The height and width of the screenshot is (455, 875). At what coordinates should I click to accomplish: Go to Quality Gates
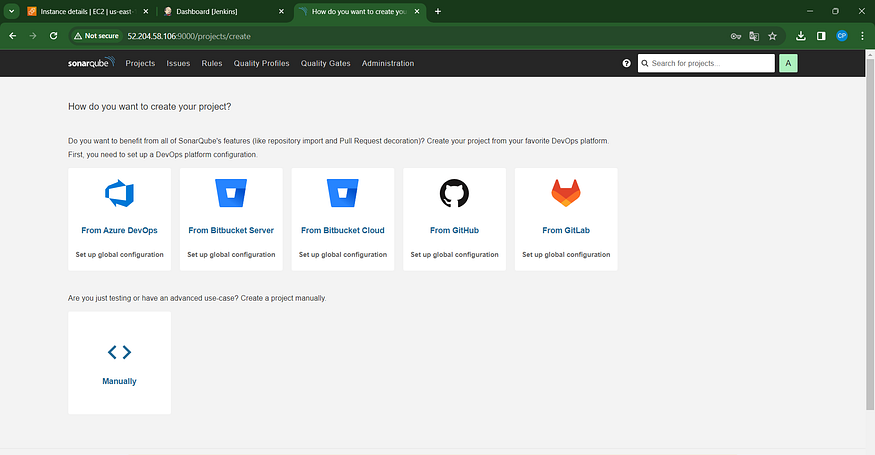coord(325,63)
